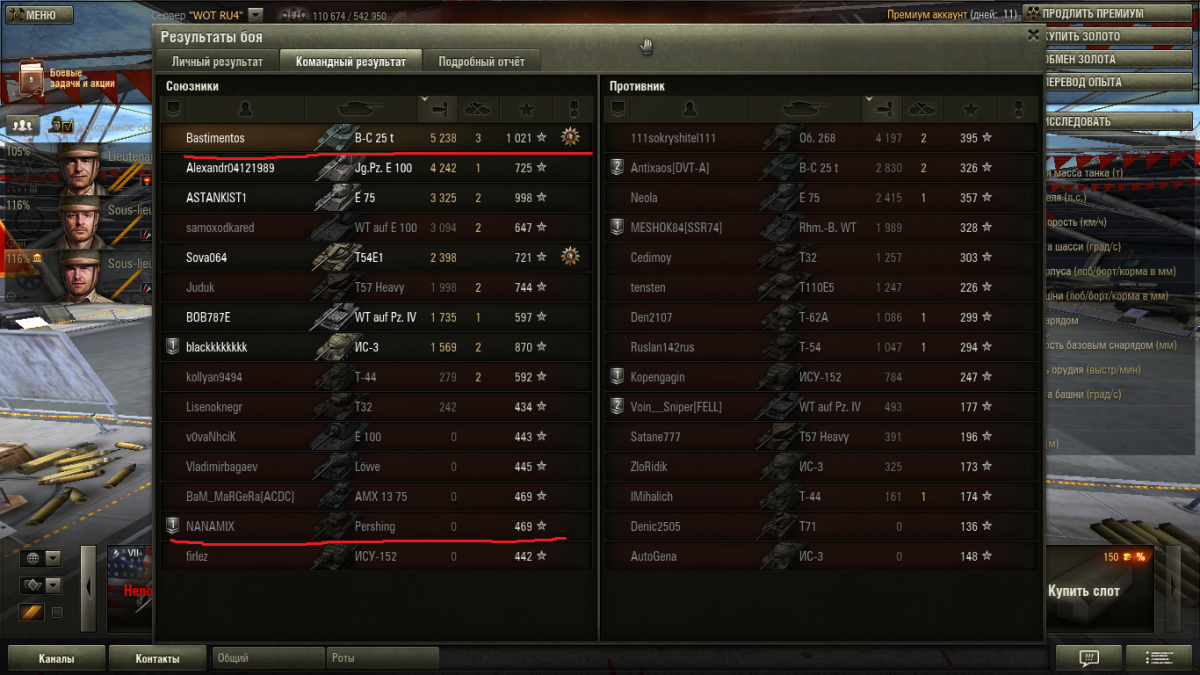The image size is (1200, 675).
Task: Sort enemy list by player name icon
Action: coord(689,108)
